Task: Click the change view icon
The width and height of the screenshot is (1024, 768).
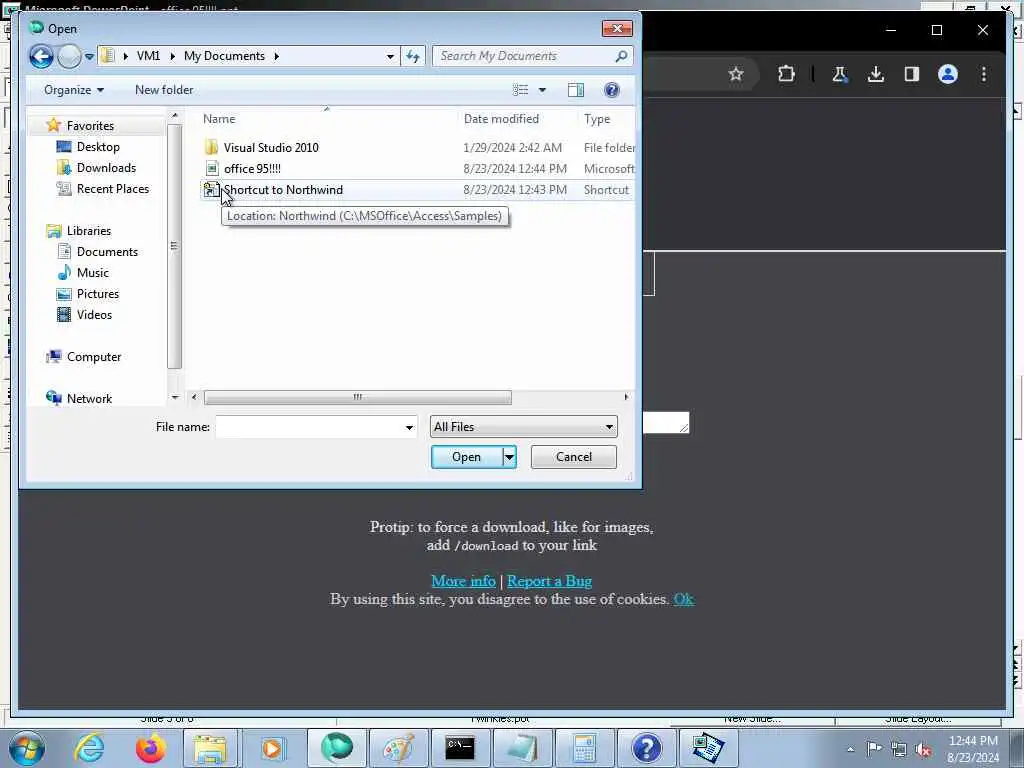Action: [520, 90]
